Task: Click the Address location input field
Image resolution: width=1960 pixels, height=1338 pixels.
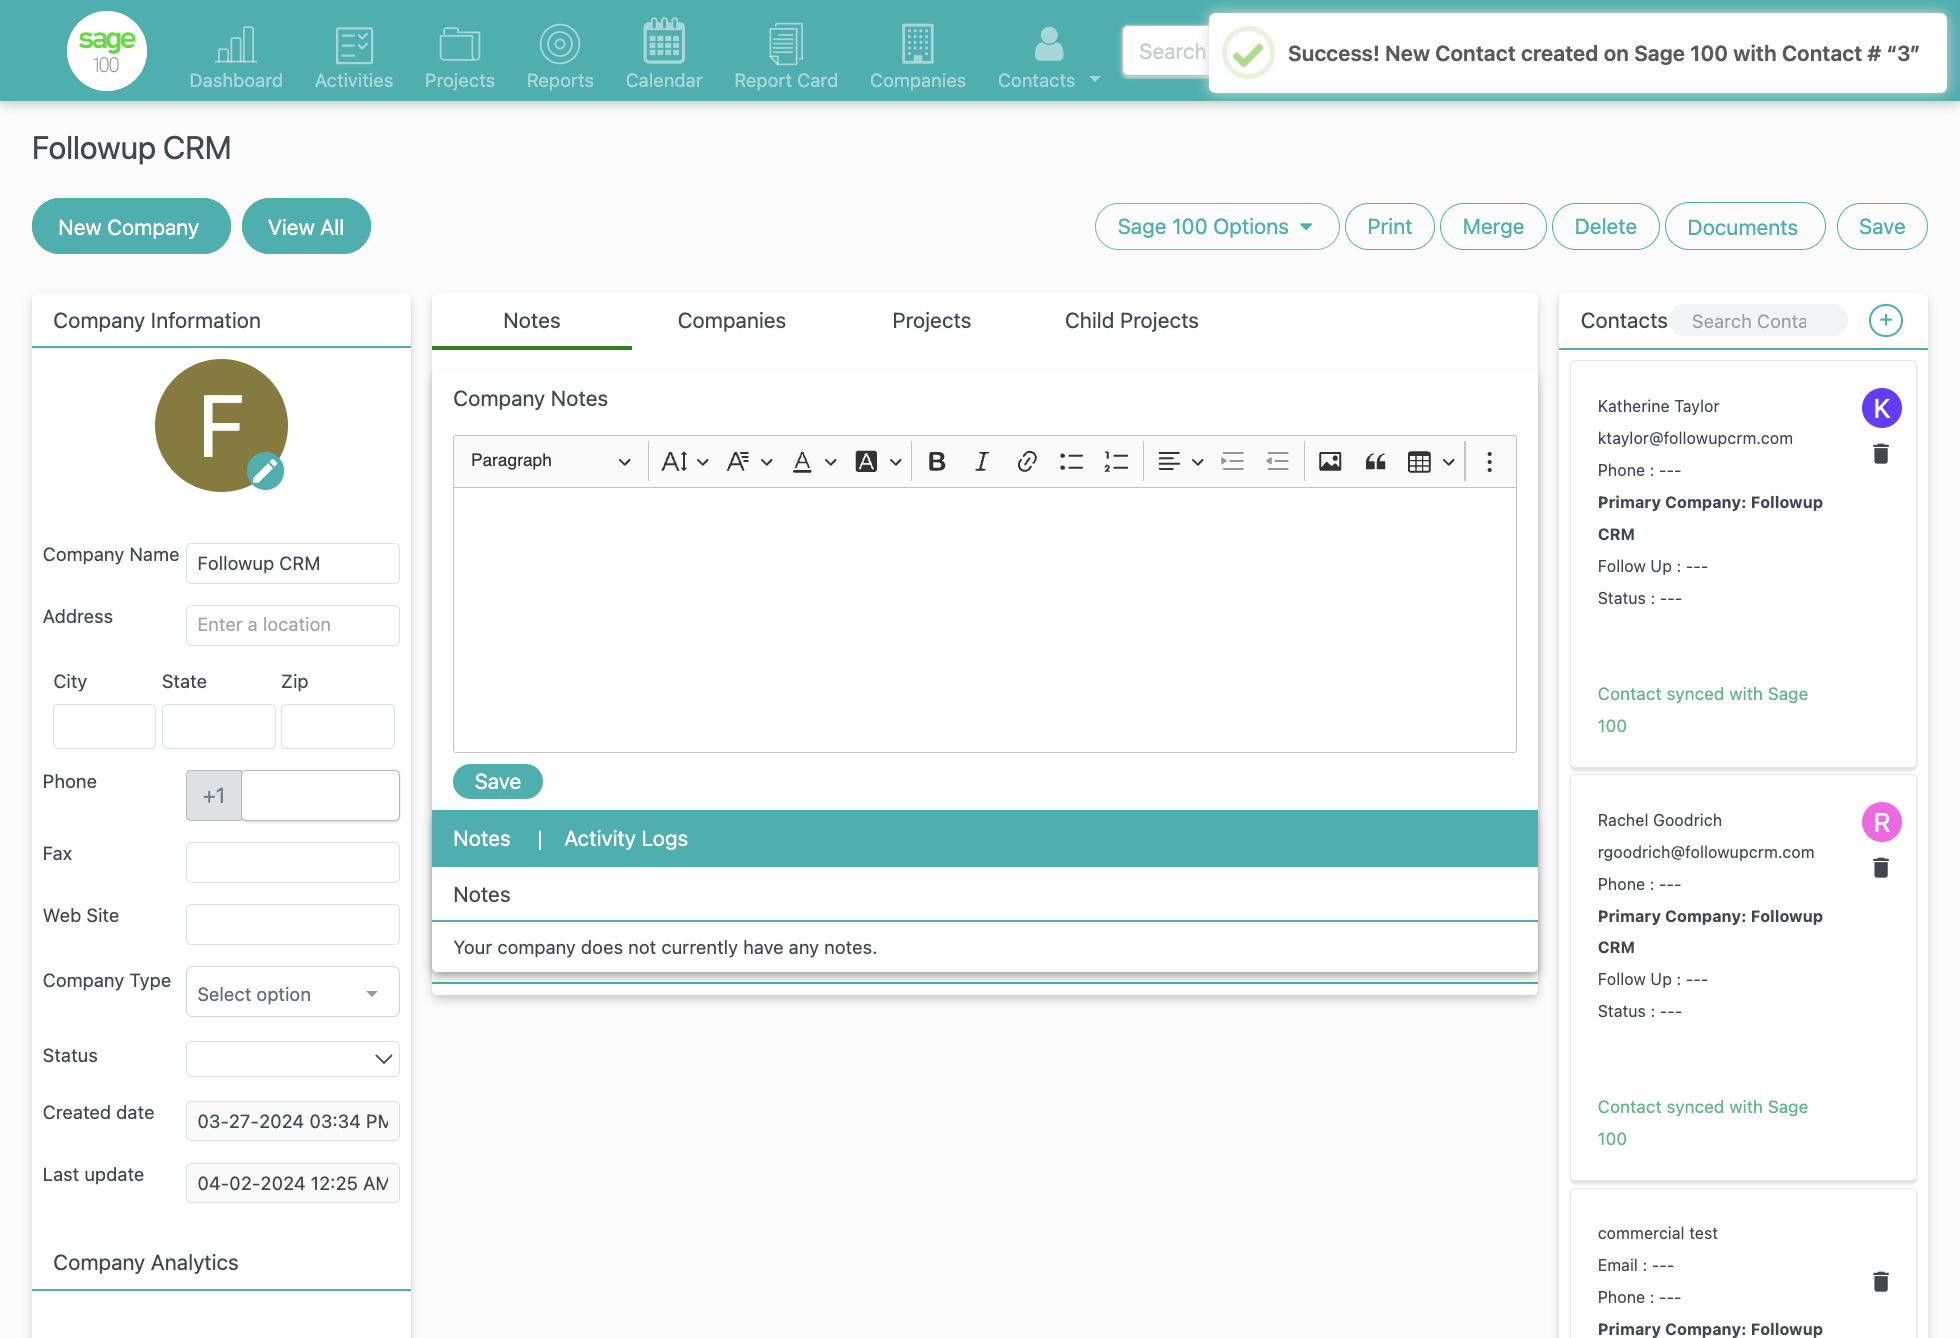Action: pyautogui.click(x=293, y=625)
